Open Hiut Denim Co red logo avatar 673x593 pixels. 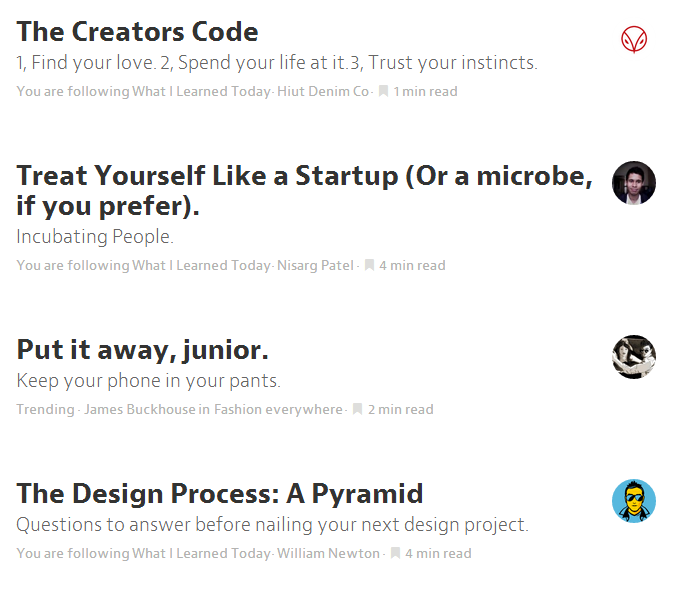(x=633, y=39)
